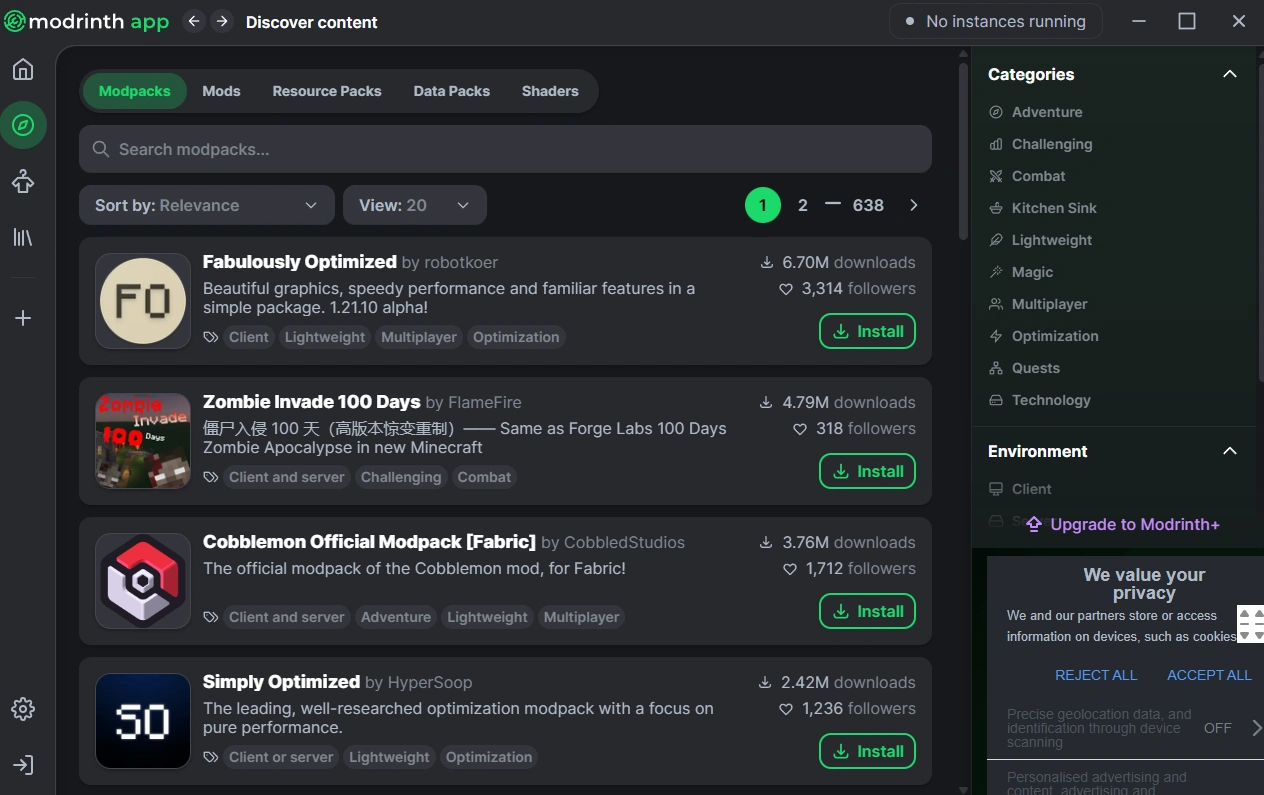The image size is (1264, 795).
Task: Focus the Search modpacks field
Action: pos(505,149)
